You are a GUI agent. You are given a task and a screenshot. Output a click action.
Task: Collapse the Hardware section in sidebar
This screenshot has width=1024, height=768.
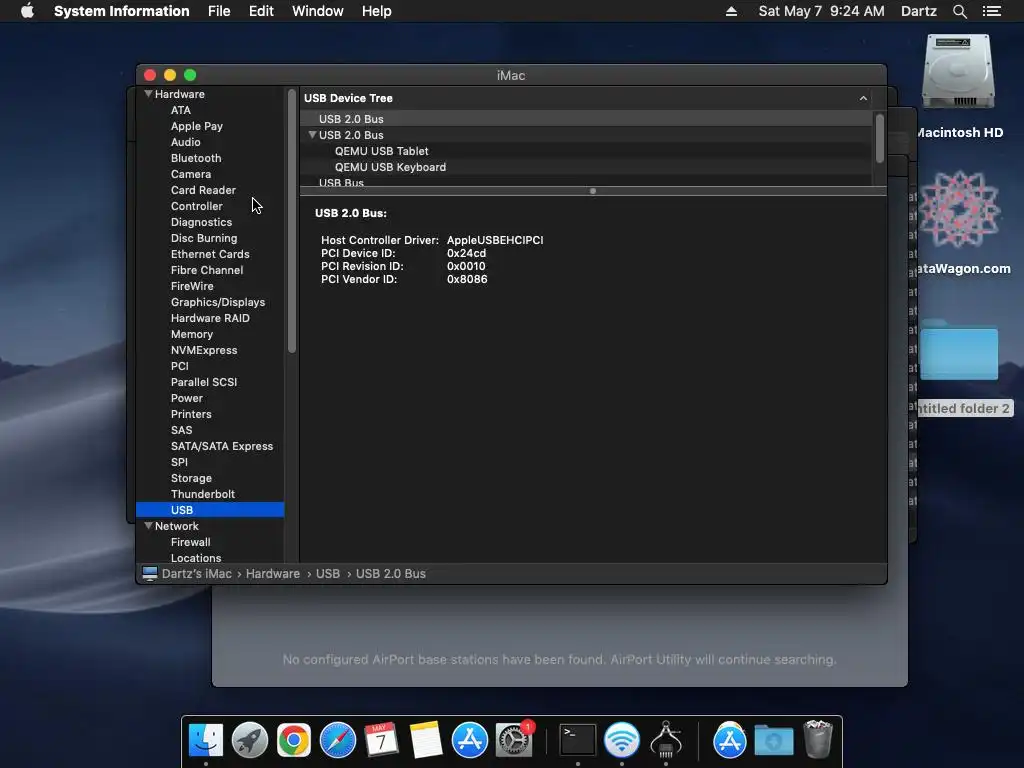(x=148, y=94)
